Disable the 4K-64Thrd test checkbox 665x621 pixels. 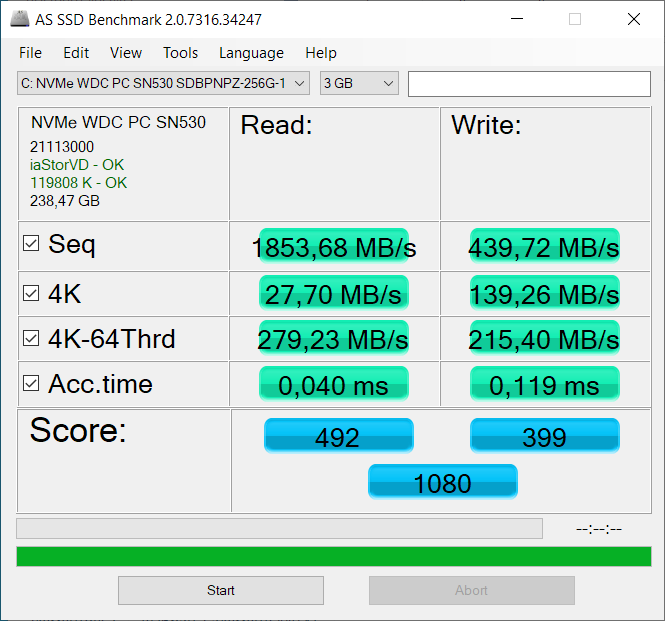click(x=31, y=338)
